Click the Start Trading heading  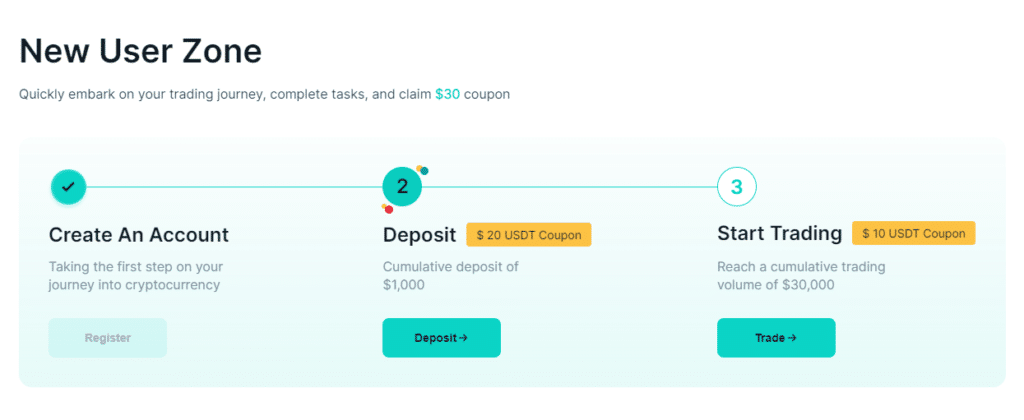pyautogui.click(x=779, y=234)
